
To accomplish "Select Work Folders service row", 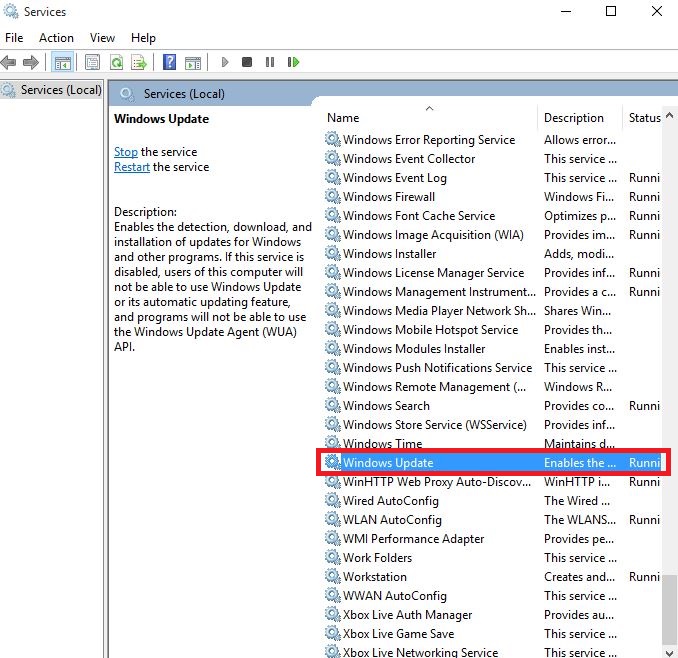I will click(493, 558).
